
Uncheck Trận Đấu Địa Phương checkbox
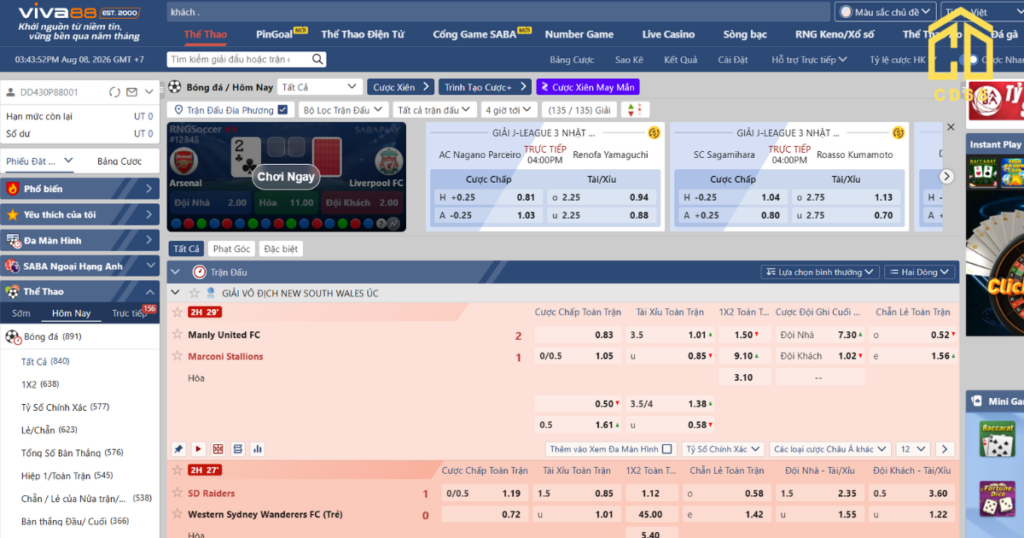click(x=283, y=110)
